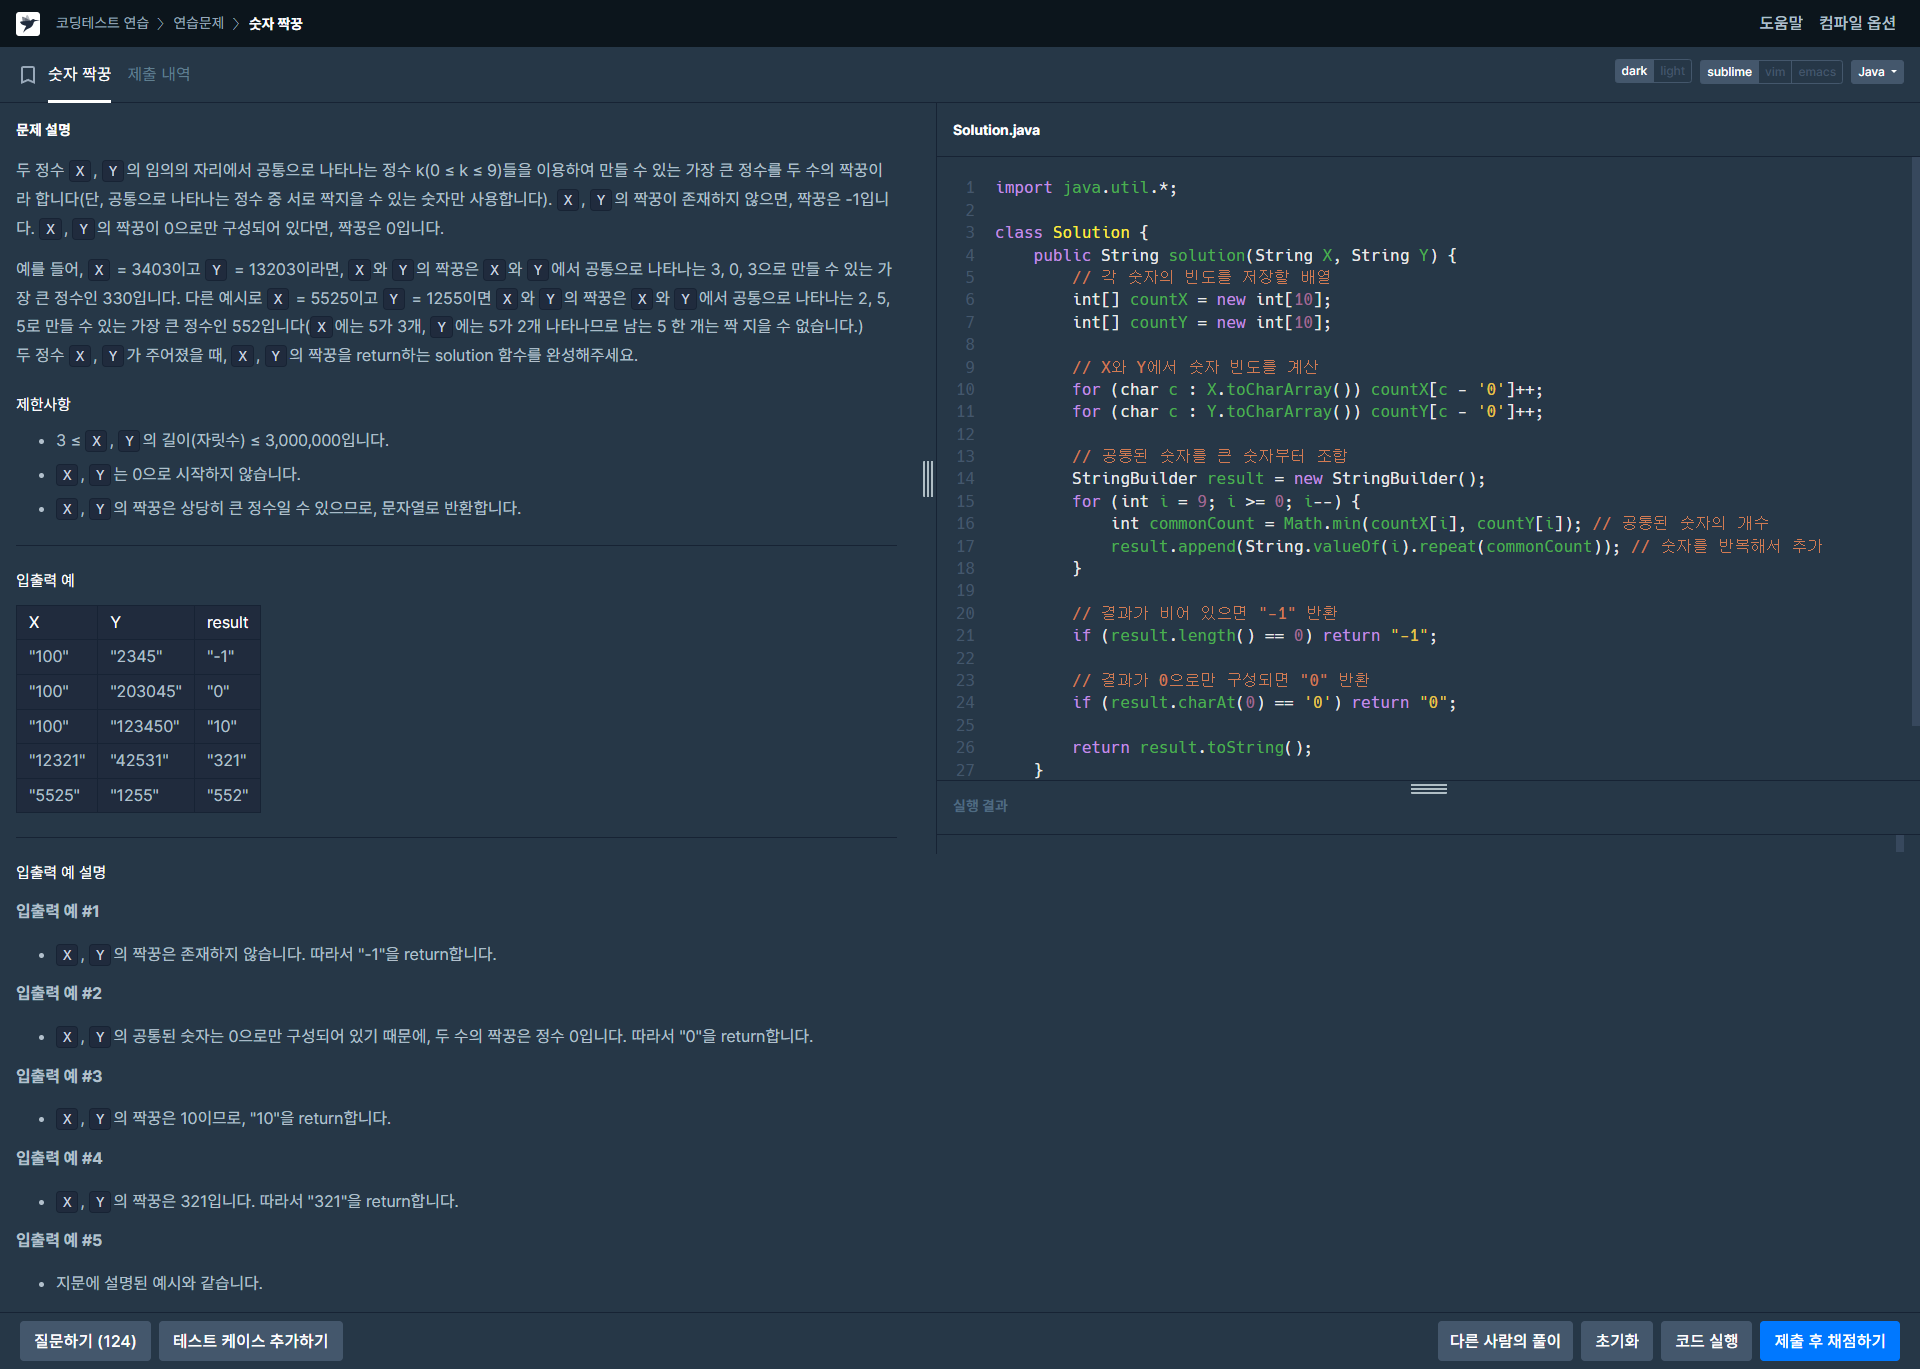Select emacs keymap mode
The image size is (1920, 1369).
[1816, 72]
